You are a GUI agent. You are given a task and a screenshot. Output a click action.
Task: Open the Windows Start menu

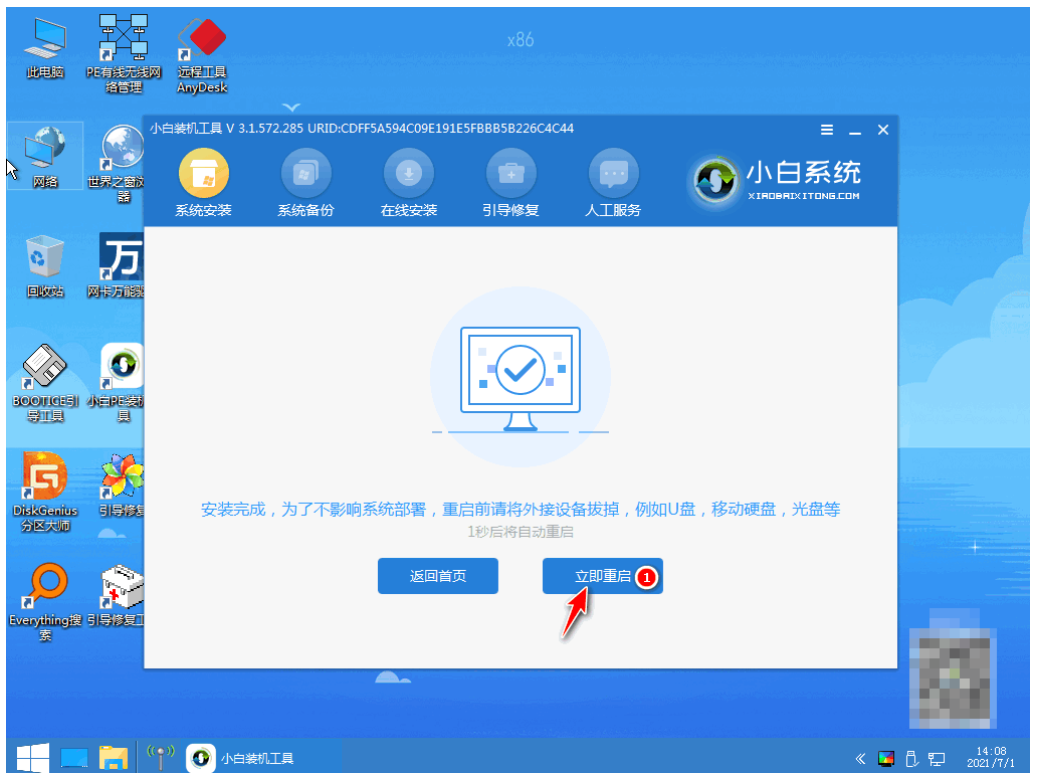pyautogui.click(x=32, y=758)
